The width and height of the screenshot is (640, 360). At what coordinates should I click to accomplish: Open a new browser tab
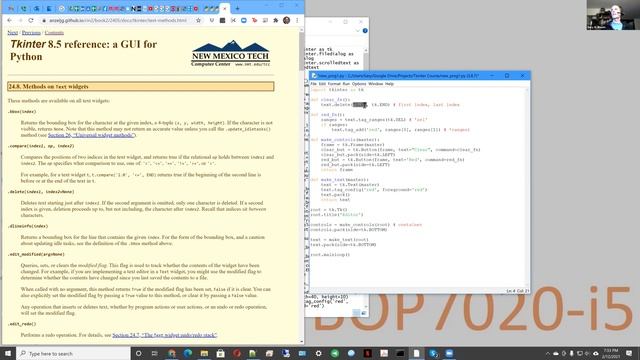point(237,8)
